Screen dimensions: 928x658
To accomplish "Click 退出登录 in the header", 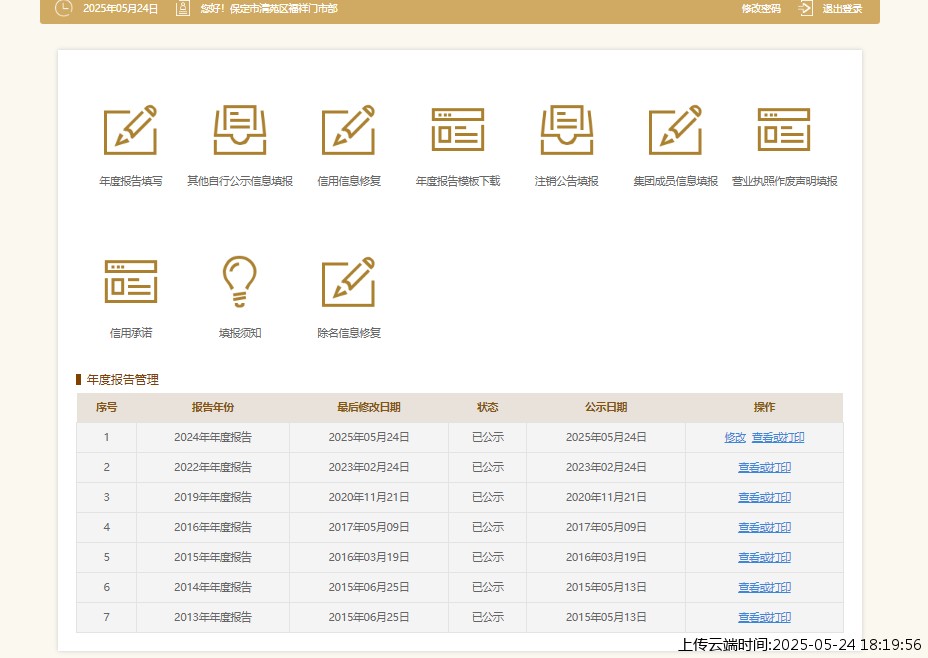I will (842, 9).
